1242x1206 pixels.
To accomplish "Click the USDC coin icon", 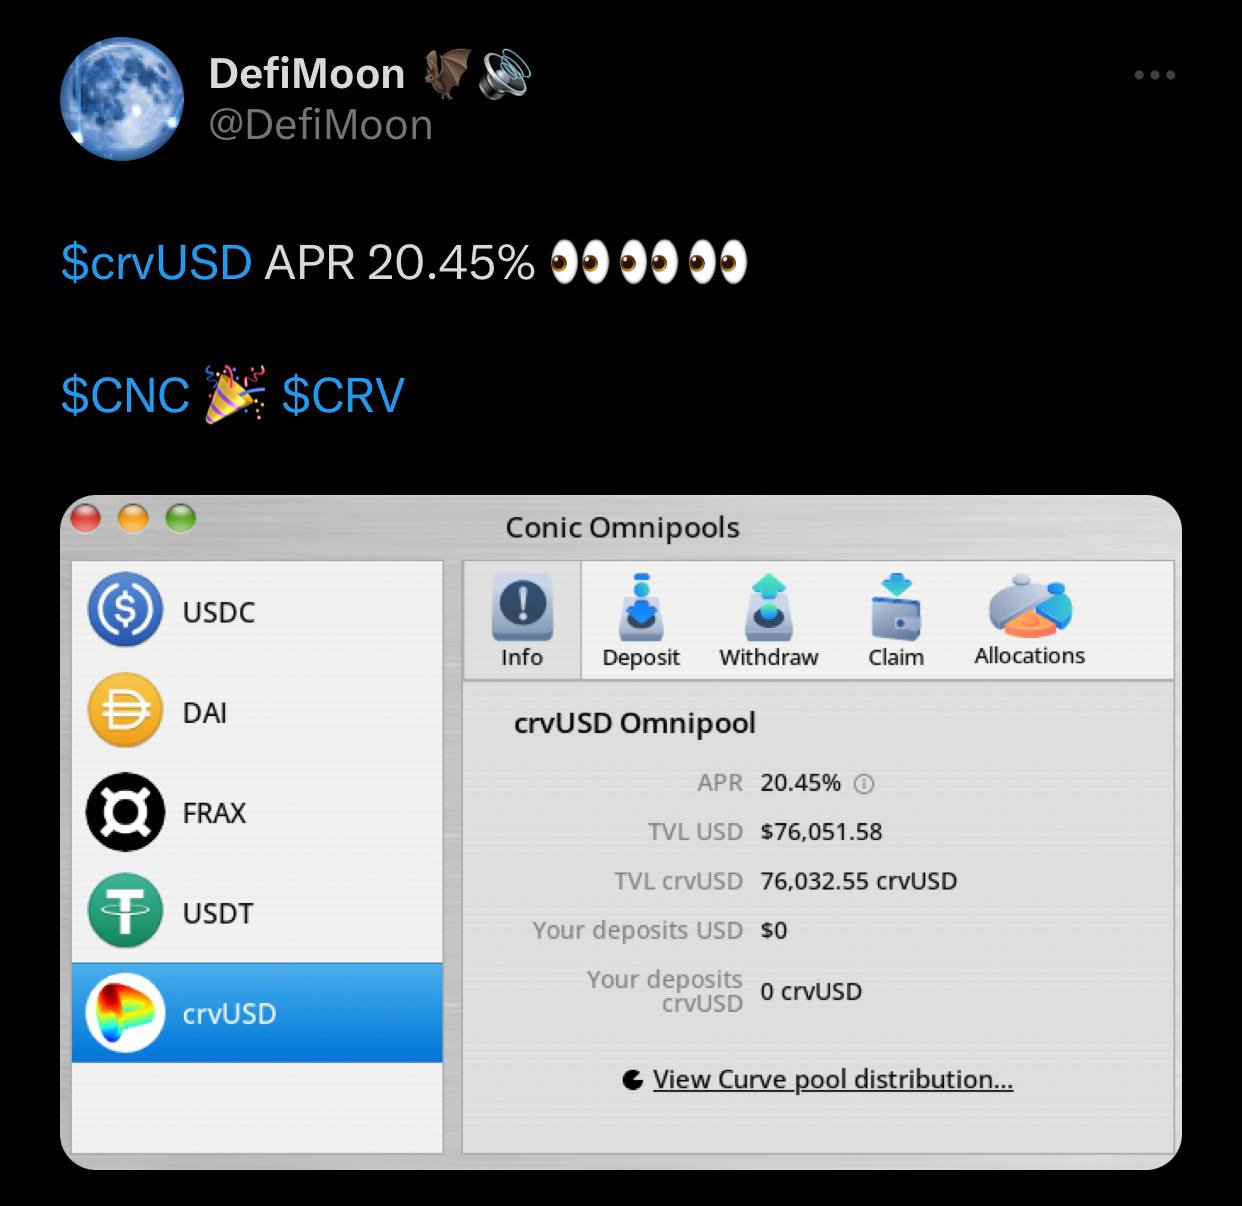I will pyautogui.click(x=125, y=609).
